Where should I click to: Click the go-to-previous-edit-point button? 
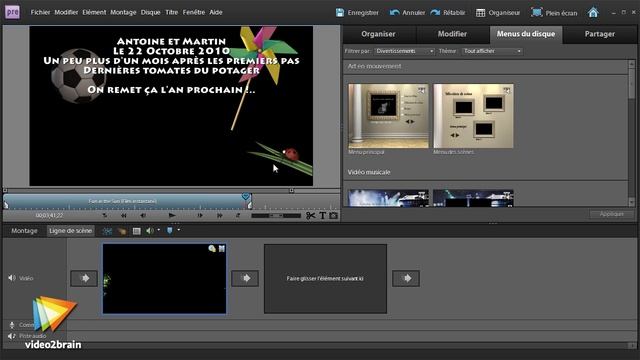104,216
